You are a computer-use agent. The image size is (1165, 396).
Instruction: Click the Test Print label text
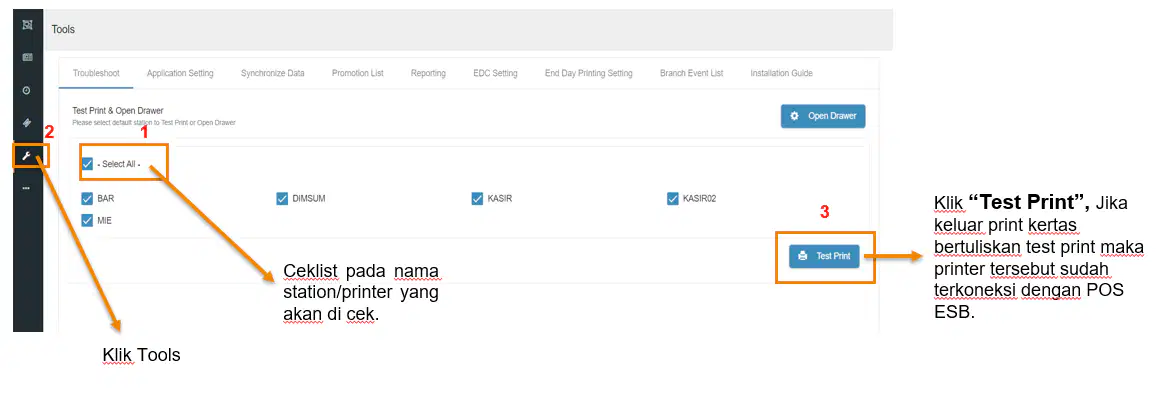tap(834, 256)
